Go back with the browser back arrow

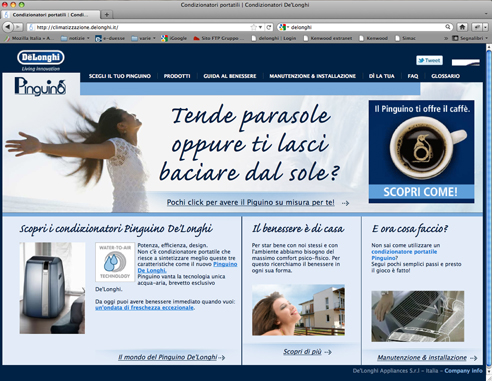tap(8, 27)
